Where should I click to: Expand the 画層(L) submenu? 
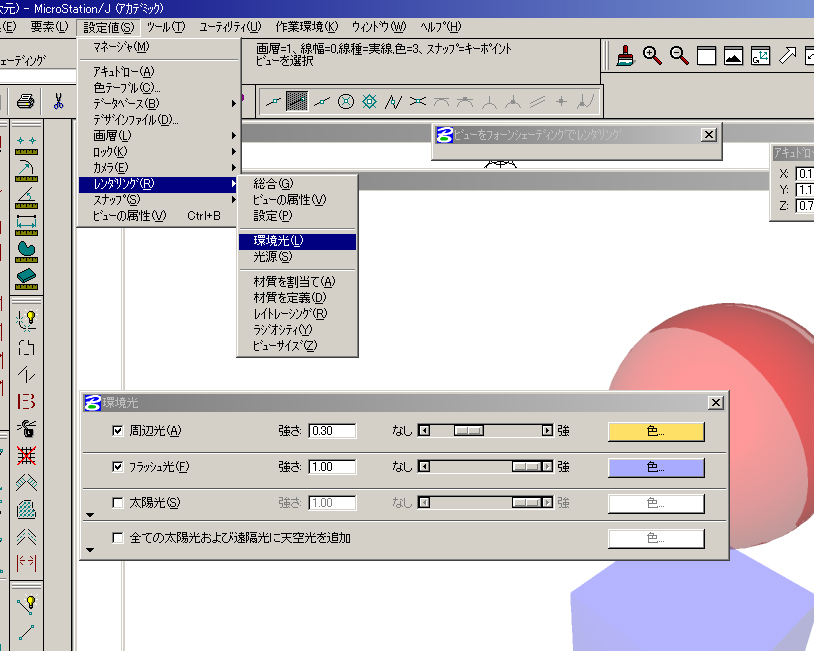point(158,136)
